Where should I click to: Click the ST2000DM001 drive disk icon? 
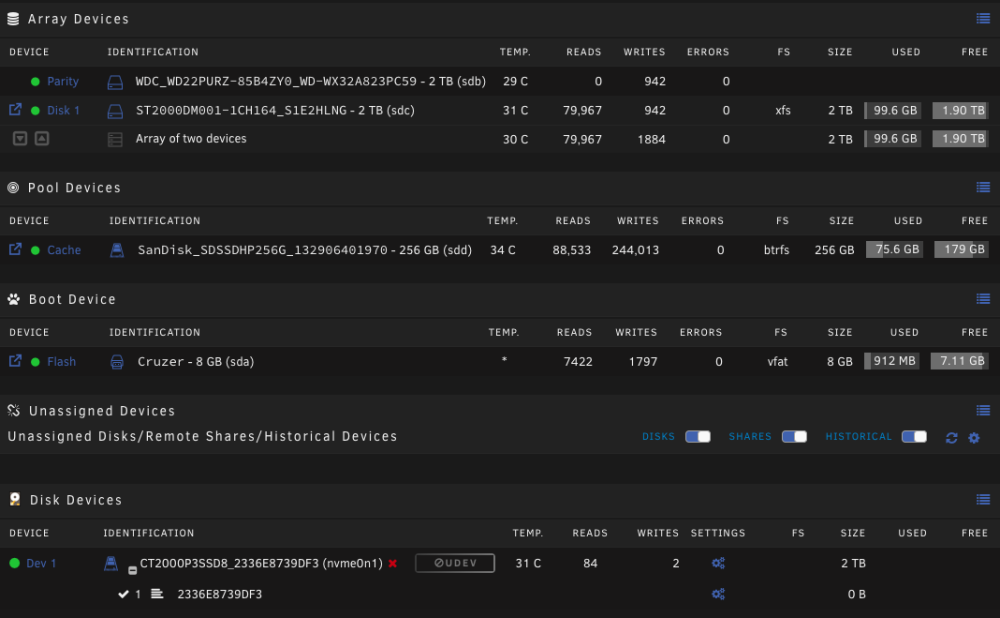click(115, 111)
